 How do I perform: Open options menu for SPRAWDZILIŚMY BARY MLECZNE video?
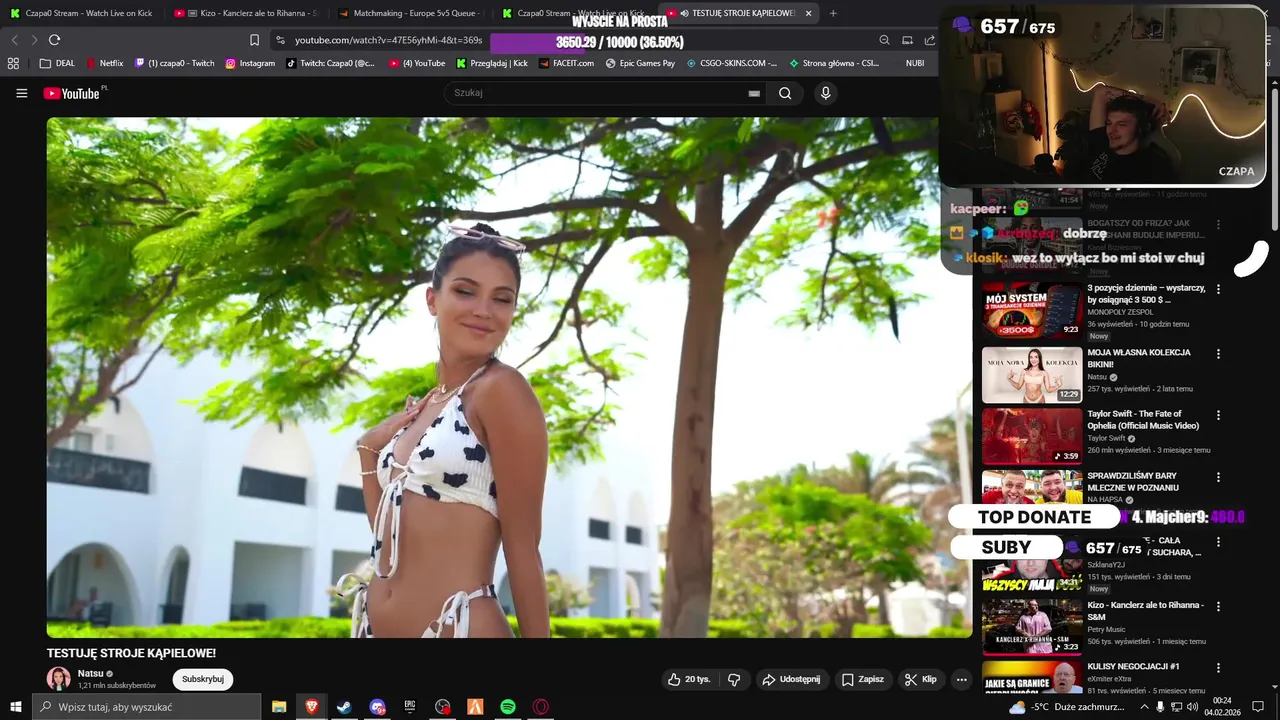tap(1218, 477)
